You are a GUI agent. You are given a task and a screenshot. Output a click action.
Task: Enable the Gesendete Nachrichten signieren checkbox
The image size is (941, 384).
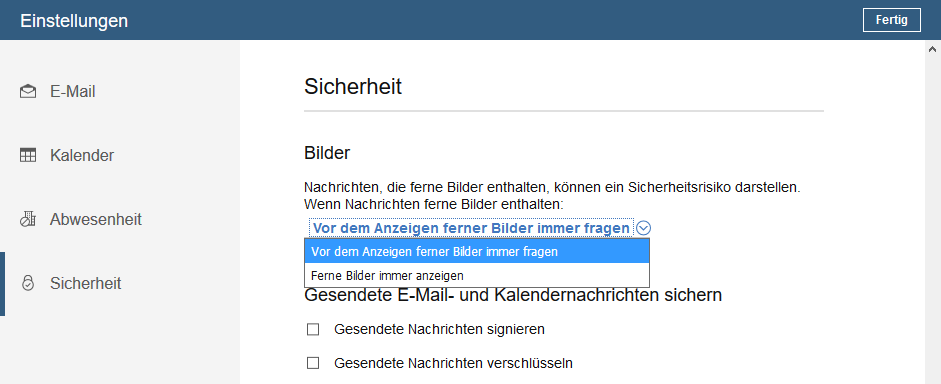pyautogui.click(x=313, y=329)
